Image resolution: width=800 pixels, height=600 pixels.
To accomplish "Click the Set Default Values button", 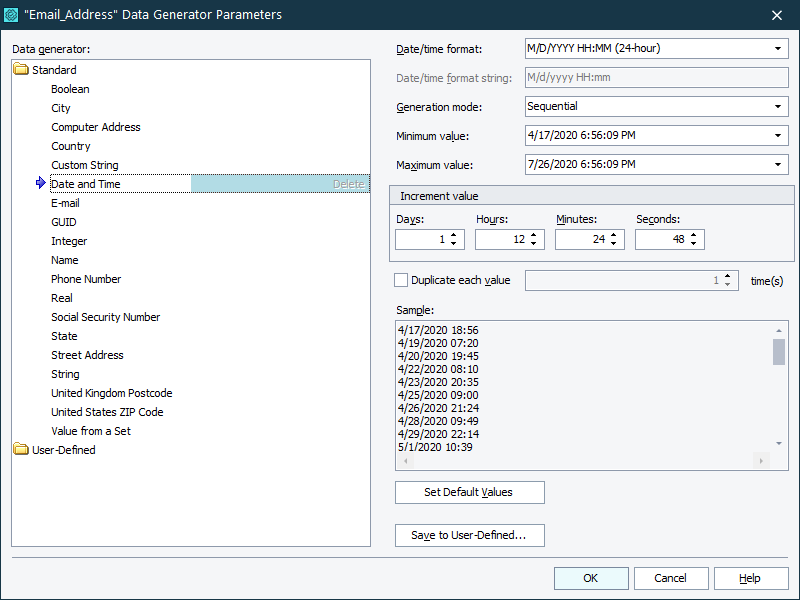I will (469, 492).
